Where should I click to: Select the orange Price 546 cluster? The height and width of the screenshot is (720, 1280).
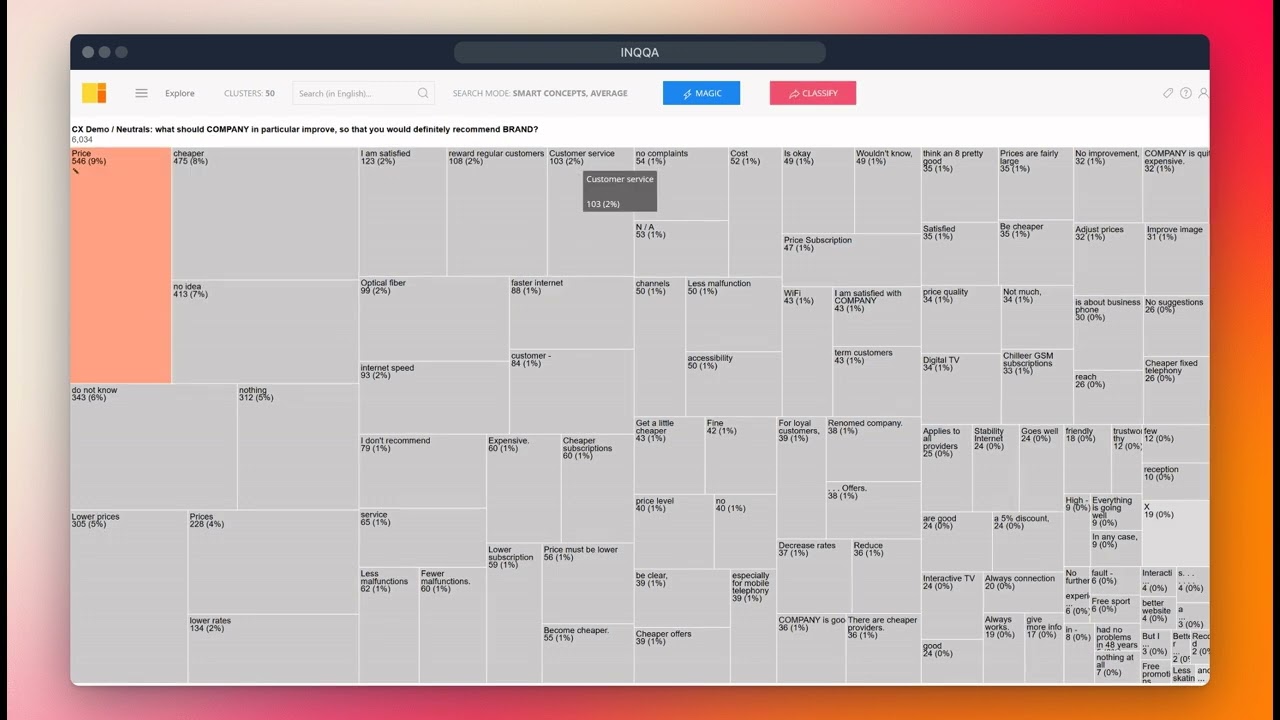121,265
